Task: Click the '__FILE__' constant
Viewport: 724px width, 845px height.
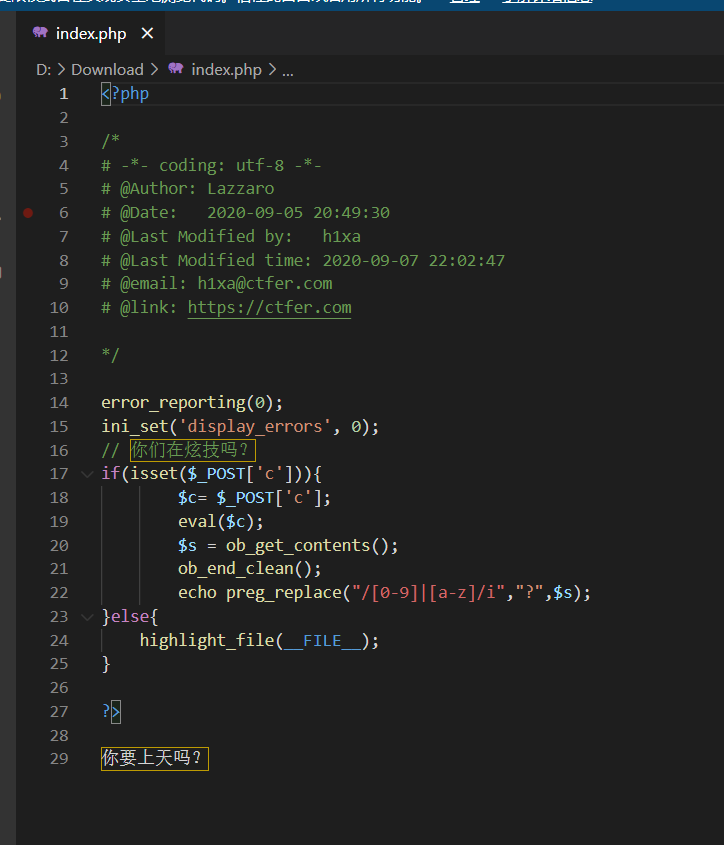Action: click(x=322, y=641)
